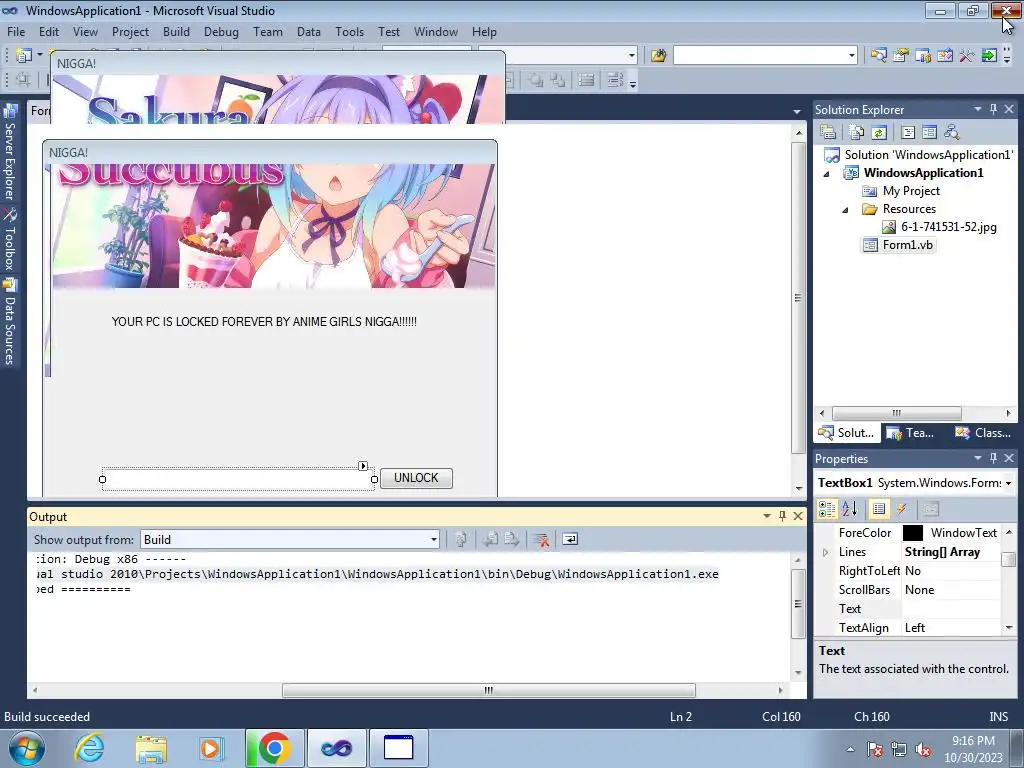Image resolution: width=1024 pixels, height=768 pixels.
Task: Click Show All Files in Solution Explorer
Action: pos(857,132)
